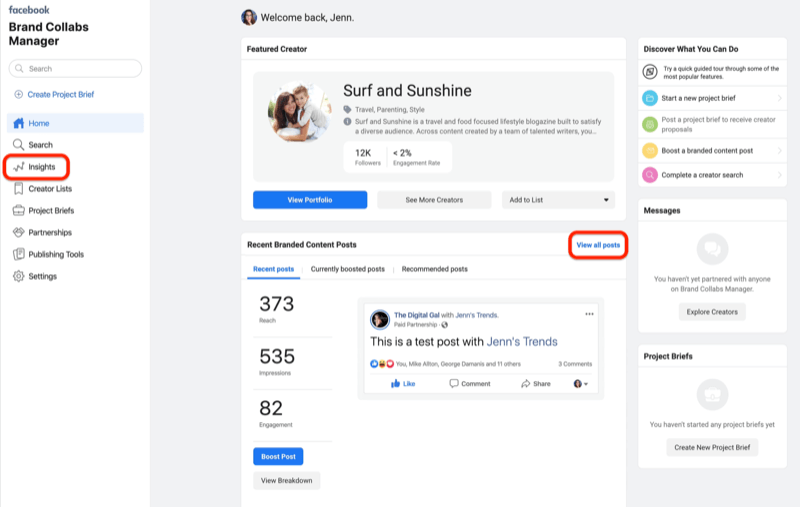
Task: Switch to Currently boosted posts tab
Action: tap(347, 269)
